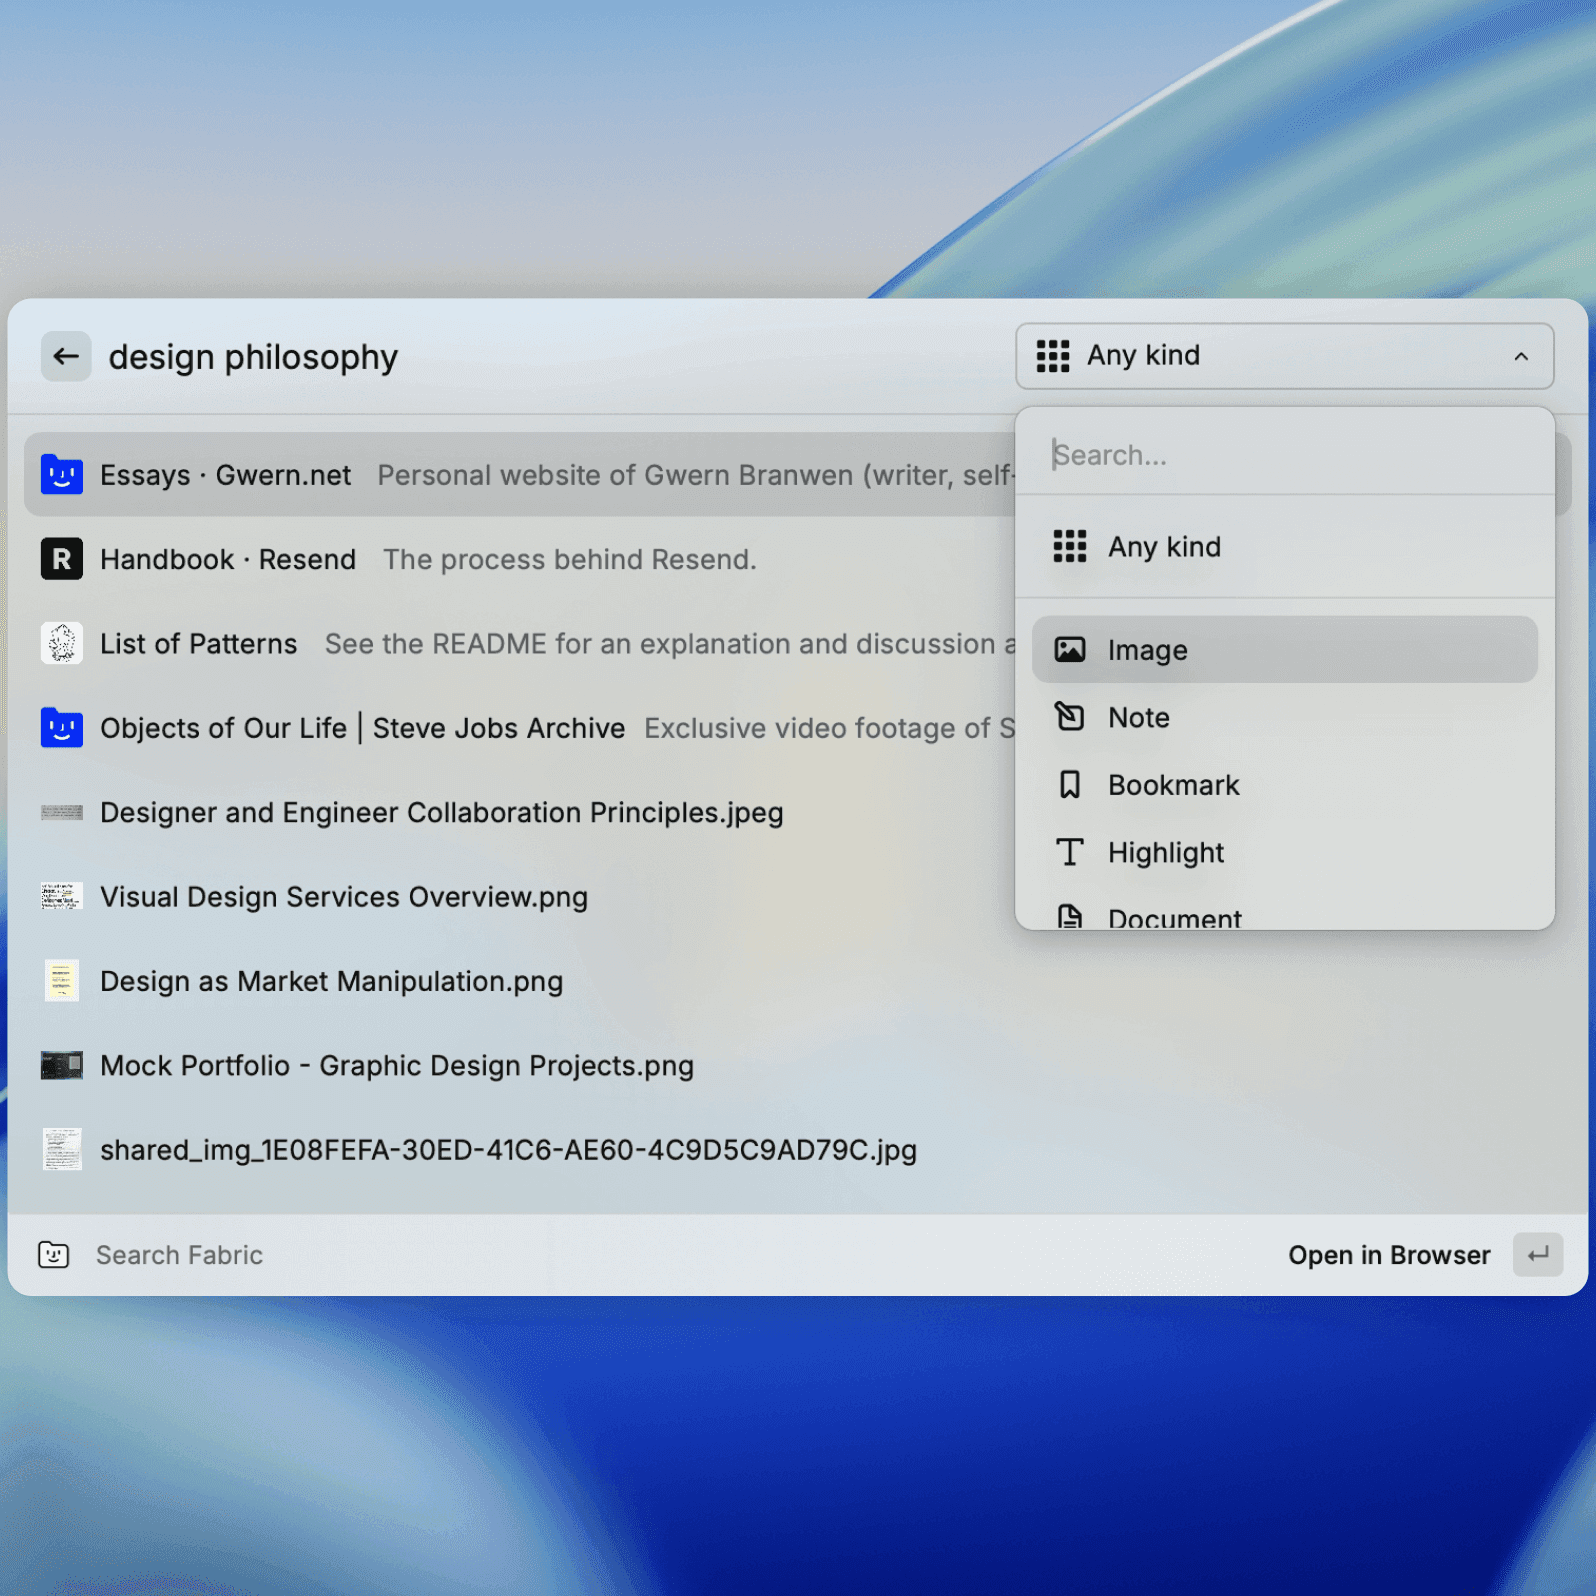Click Open in Browser action
The width and height of the screenshot is (1596, 1596).
point(1389,1255)
